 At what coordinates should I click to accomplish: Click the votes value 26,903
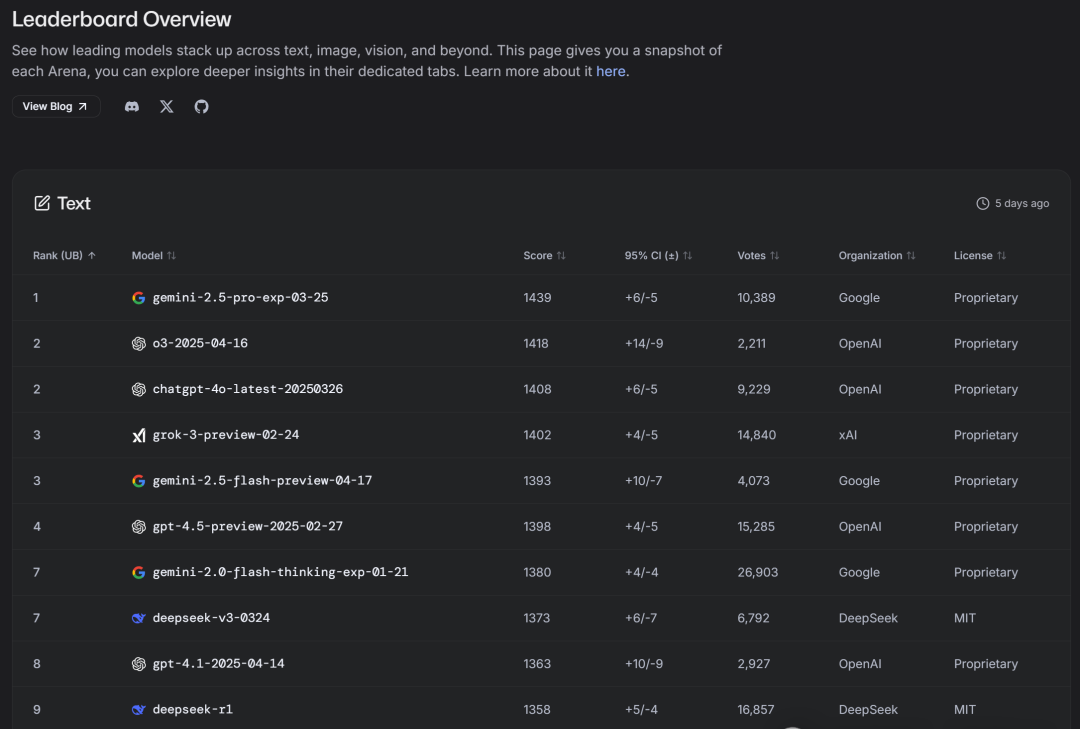[758, 572]
